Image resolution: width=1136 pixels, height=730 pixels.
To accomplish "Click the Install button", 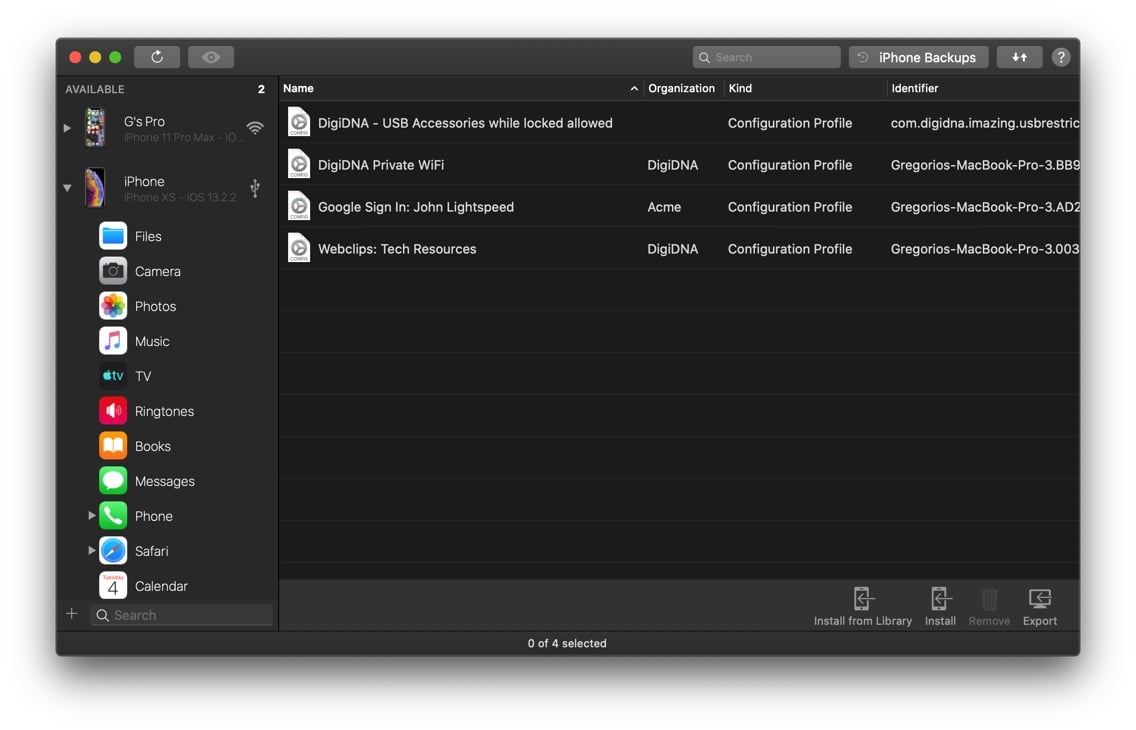I will coord(940,607).
